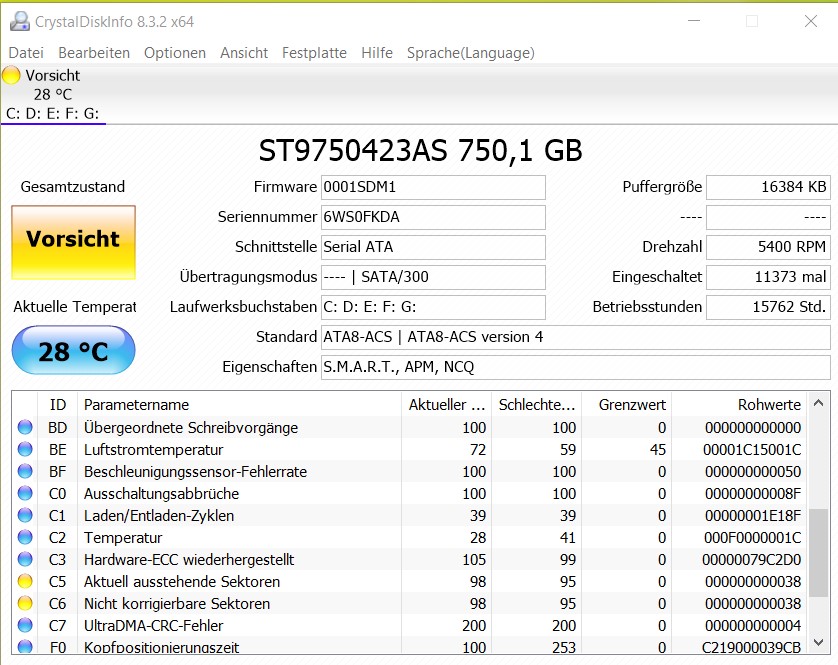This screenshot has width=838, height=665.
Task: Select the Laden/Entladen-Zyklen parameter name
Action: click(159, 515)
